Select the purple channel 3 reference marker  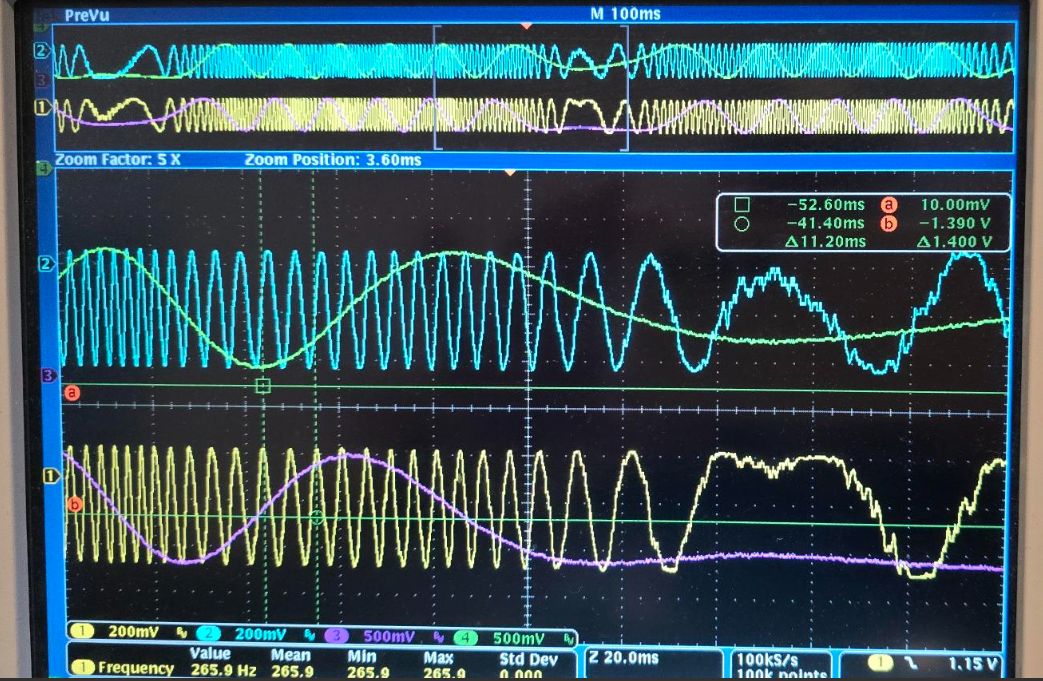tap(45, 375)
